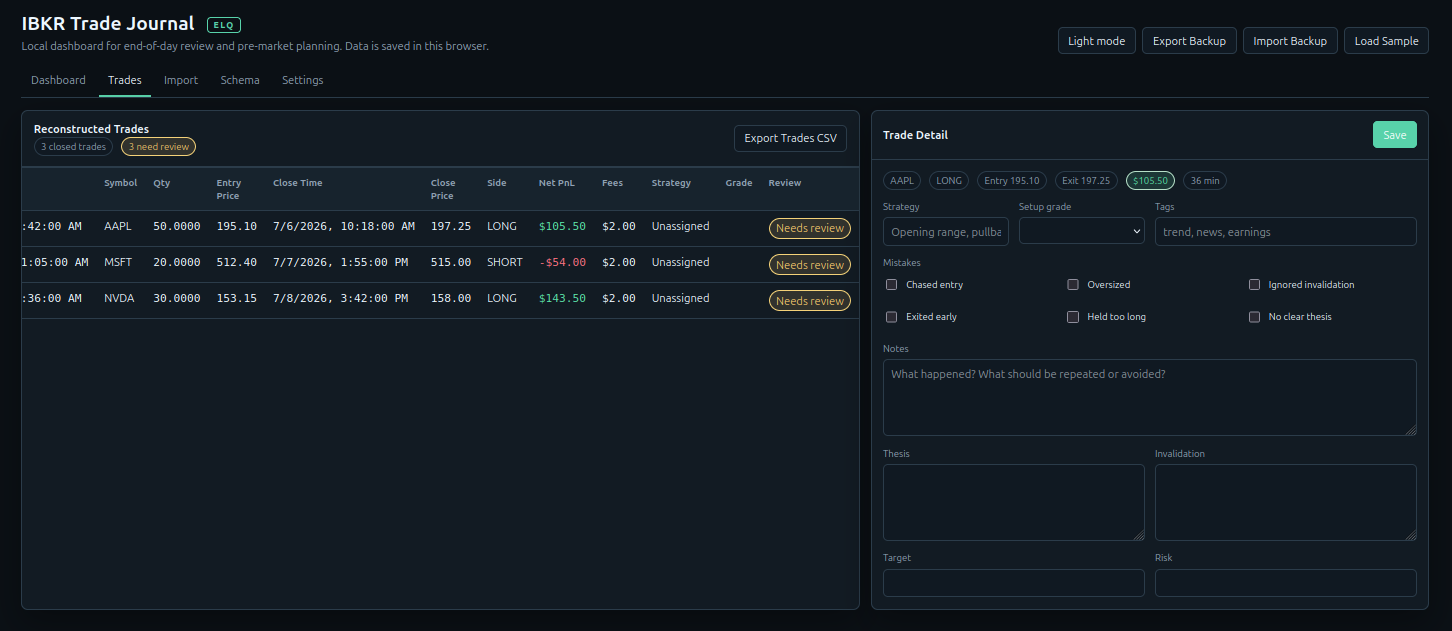1452x631 pixels.
Task: Load Sample data
Action: pos(1386,41)
